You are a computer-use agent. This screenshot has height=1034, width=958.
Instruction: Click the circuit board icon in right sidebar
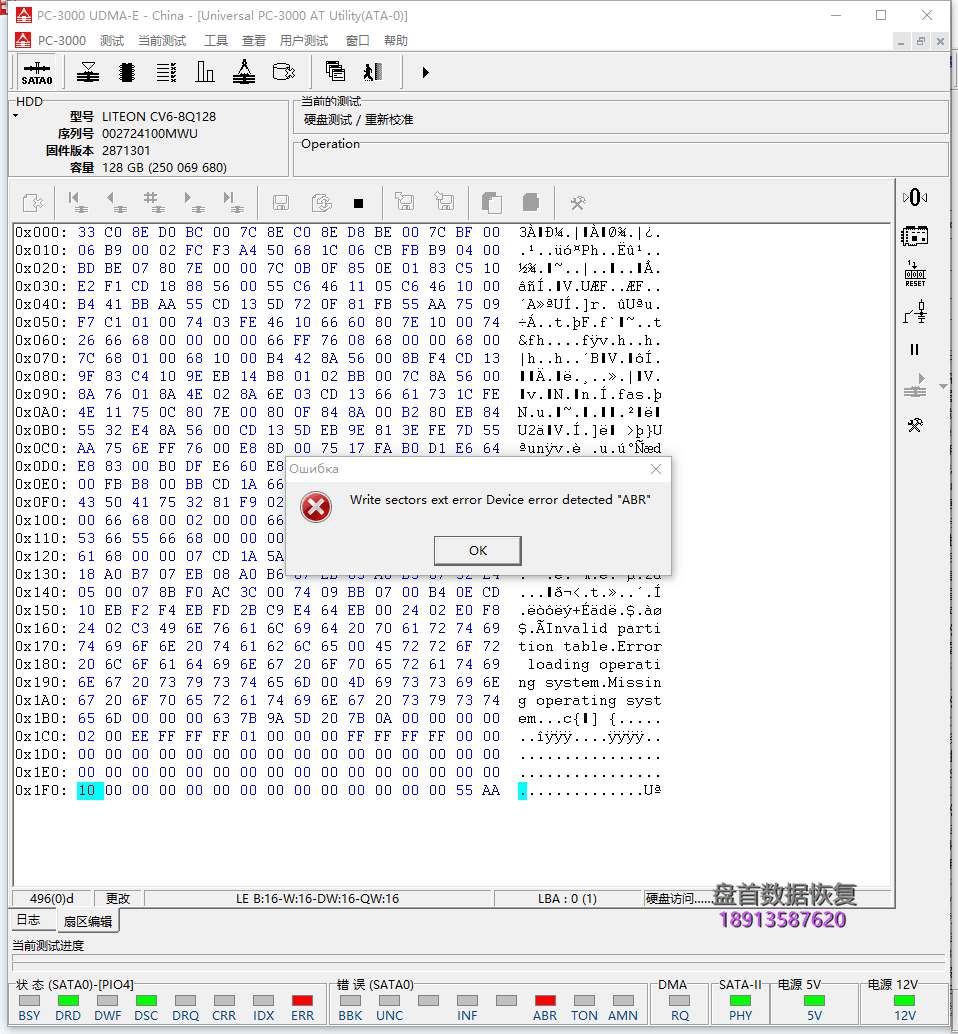point(914,235)
